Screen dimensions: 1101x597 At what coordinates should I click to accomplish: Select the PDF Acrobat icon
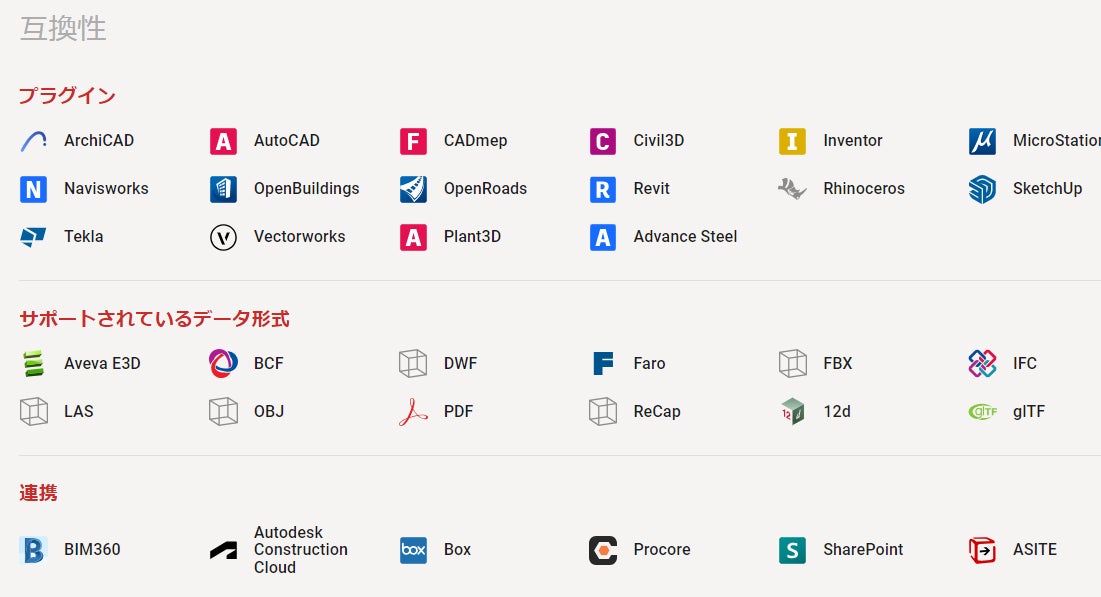[x=413, y=411]
